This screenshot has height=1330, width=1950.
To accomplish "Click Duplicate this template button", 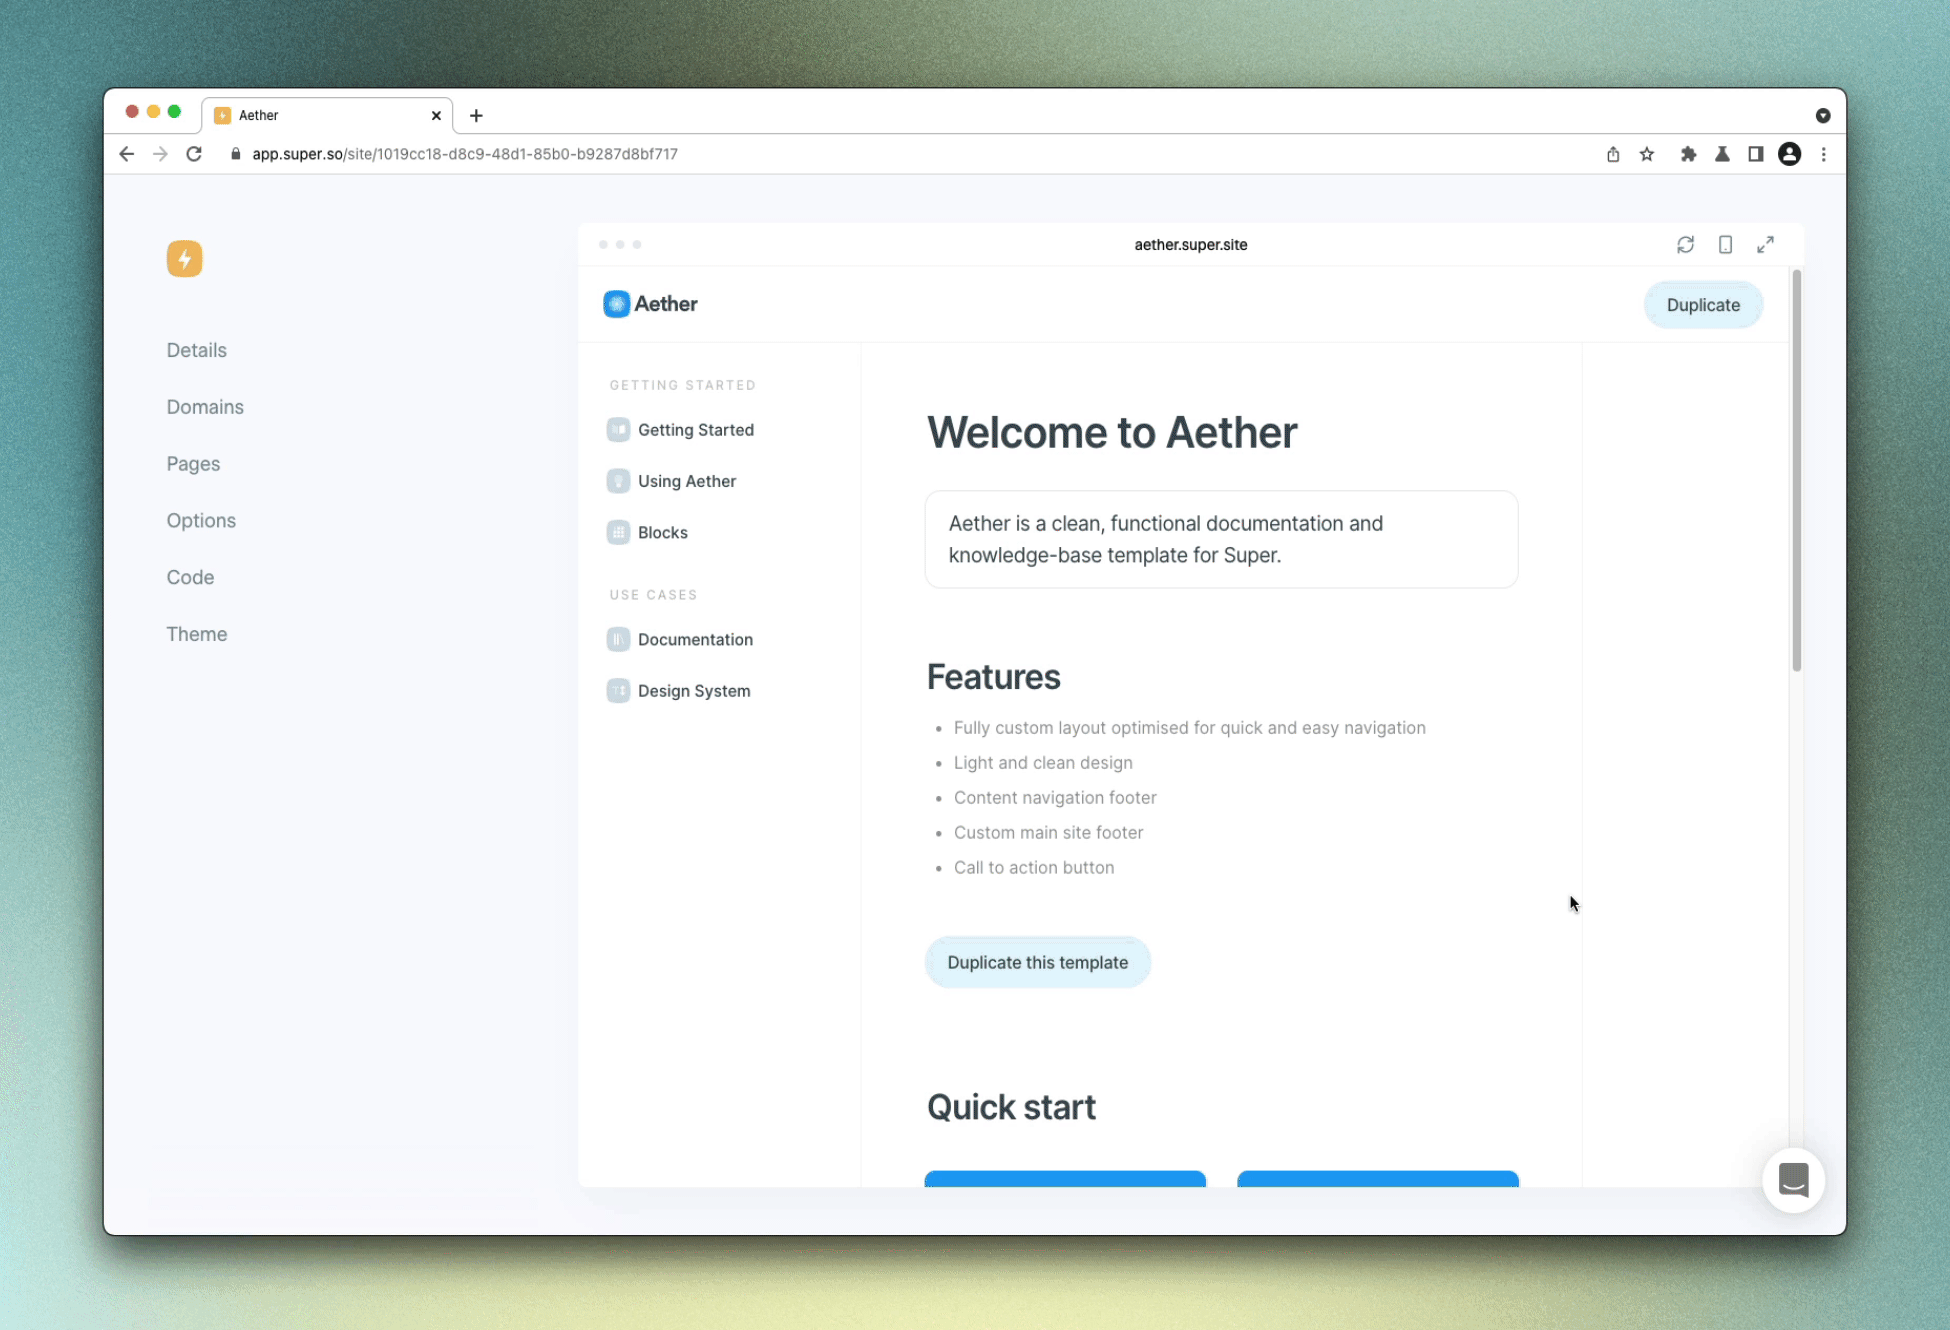I will pos(1037,961).
